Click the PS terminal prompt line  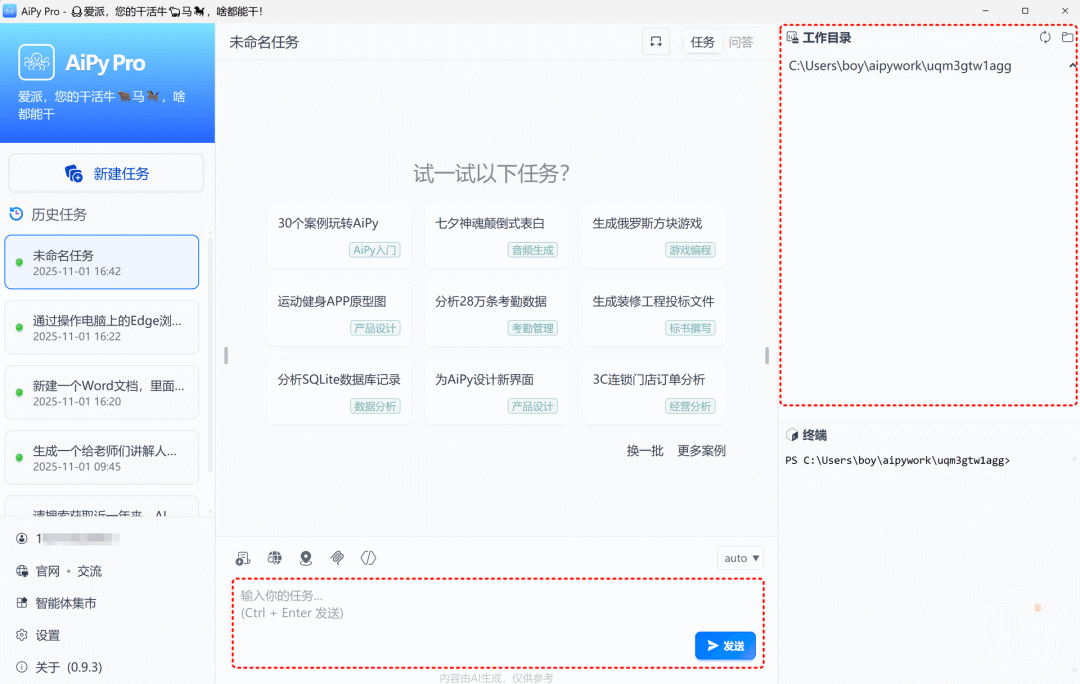pyautogui.click(x=897, y=460)
